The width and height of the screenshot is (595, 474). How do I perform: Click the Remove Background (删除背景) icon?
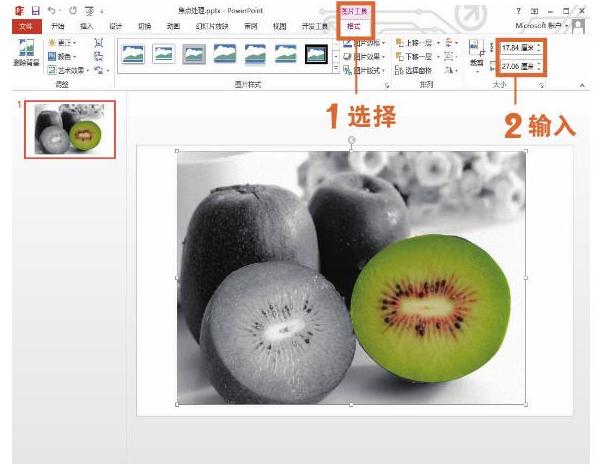[26, 52]
